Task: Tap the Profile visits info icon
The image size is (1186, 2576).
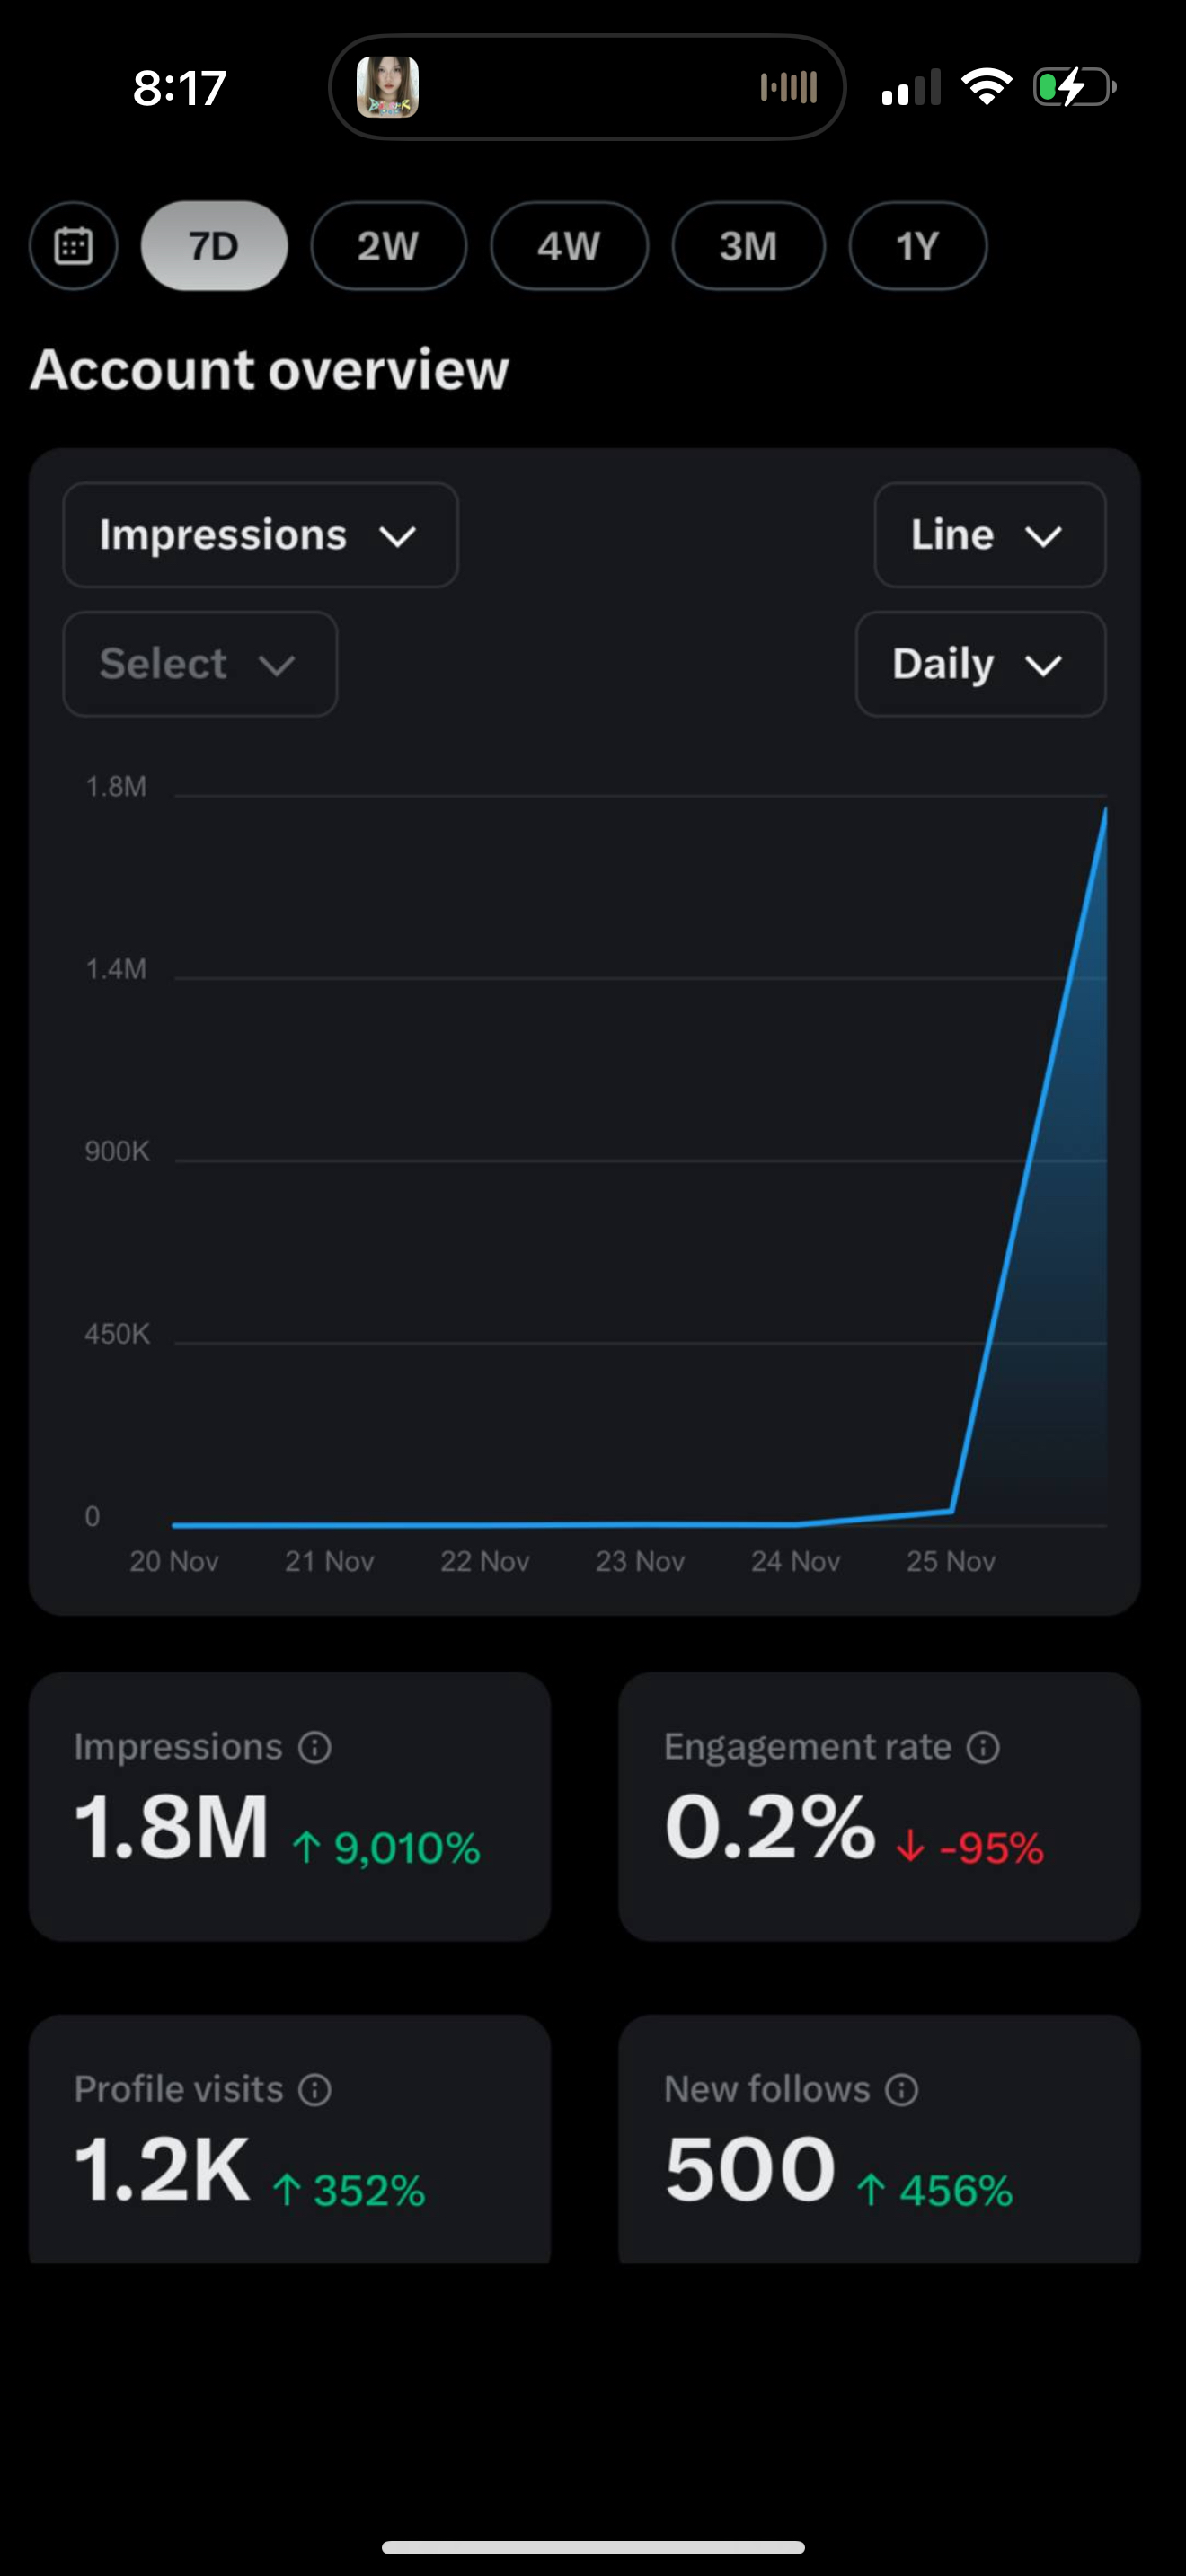Action: [315, 2089]
